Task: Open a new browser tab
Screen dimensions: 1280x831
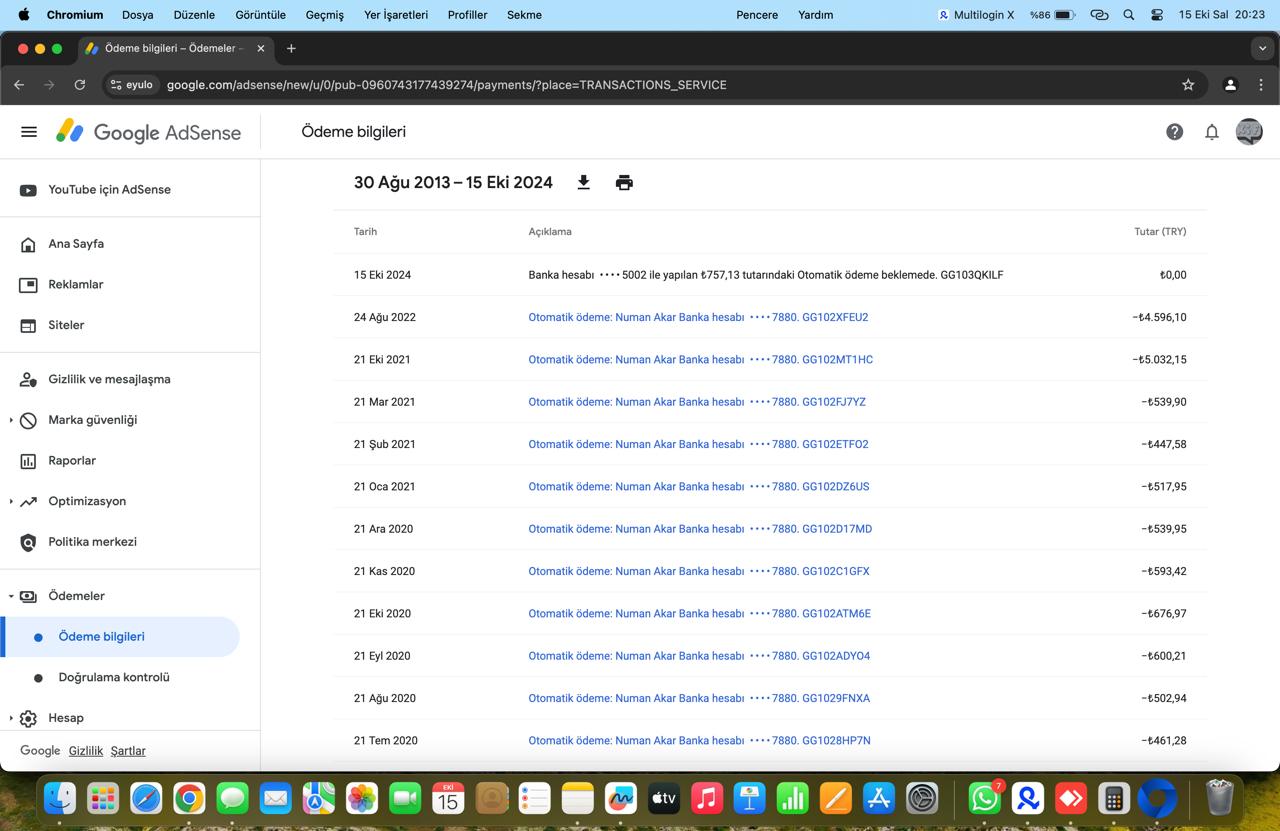Action: tap(291, 48)
